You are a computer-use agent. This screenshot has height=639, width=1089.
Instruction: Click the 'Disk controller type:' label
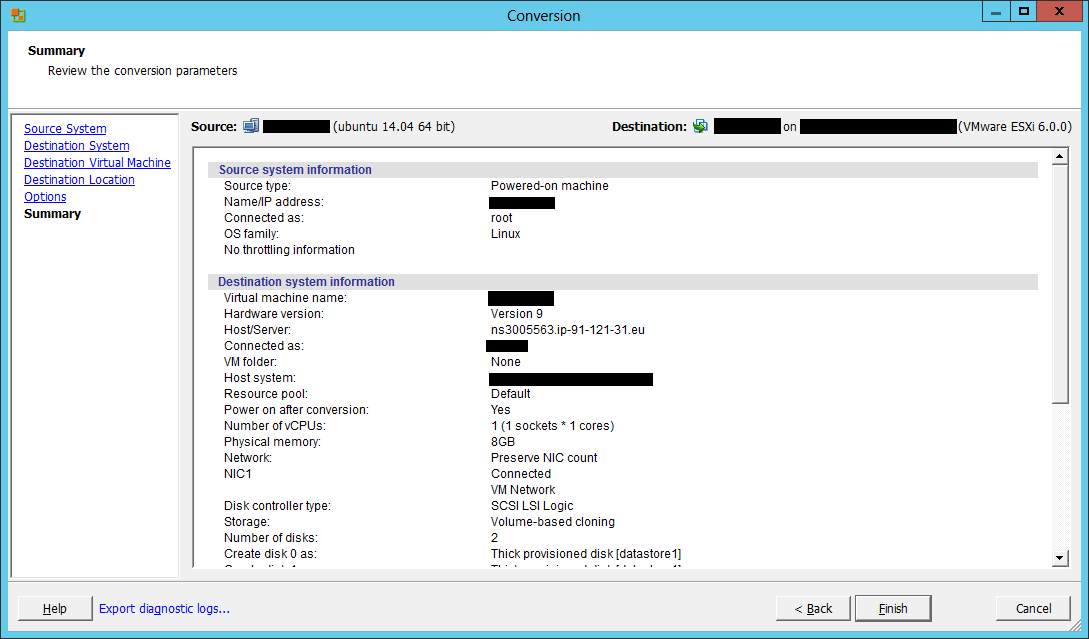click(277, 505)
